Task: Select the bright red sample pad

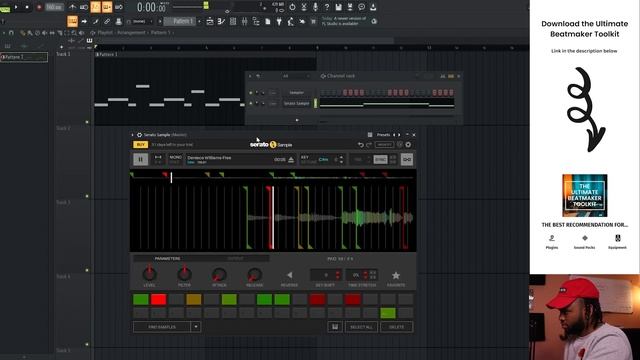Action: click(158, 299)
